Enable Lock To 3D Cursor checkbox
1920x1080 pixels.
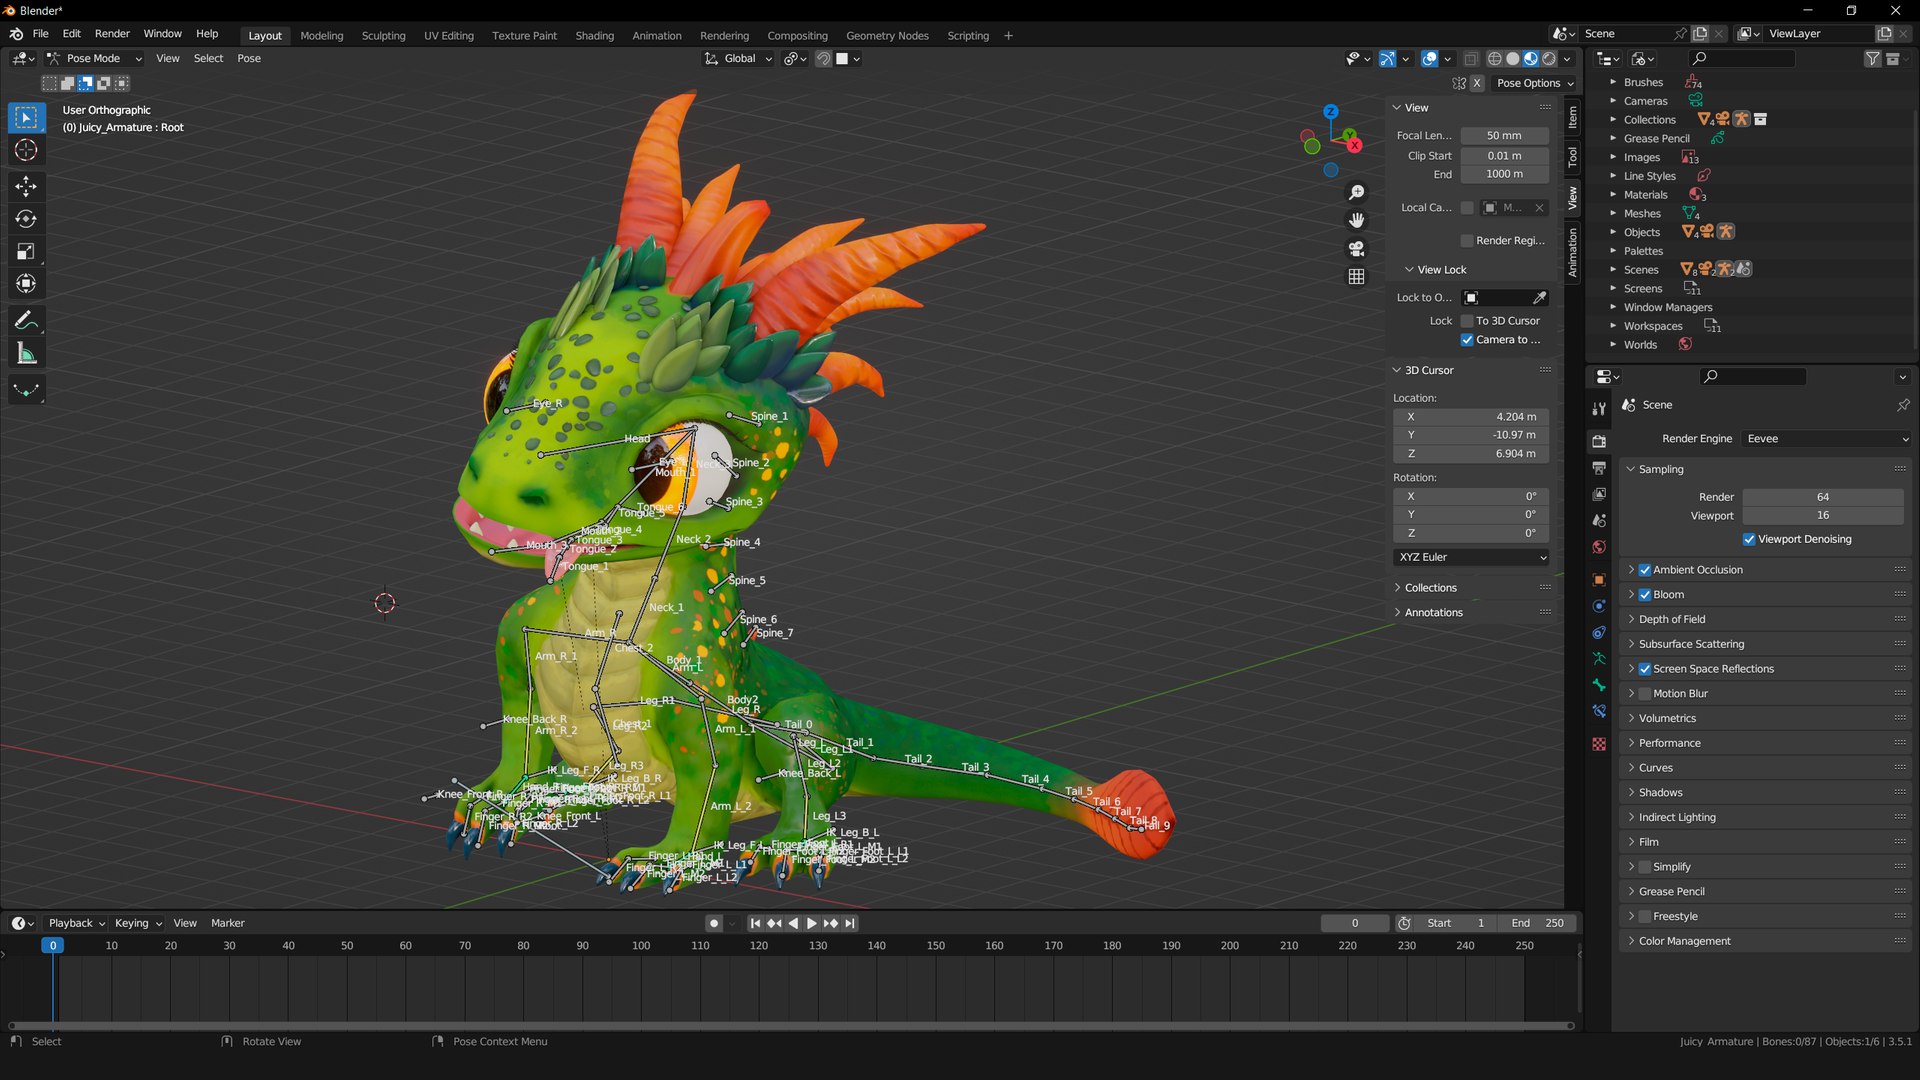pos(1467,321)
